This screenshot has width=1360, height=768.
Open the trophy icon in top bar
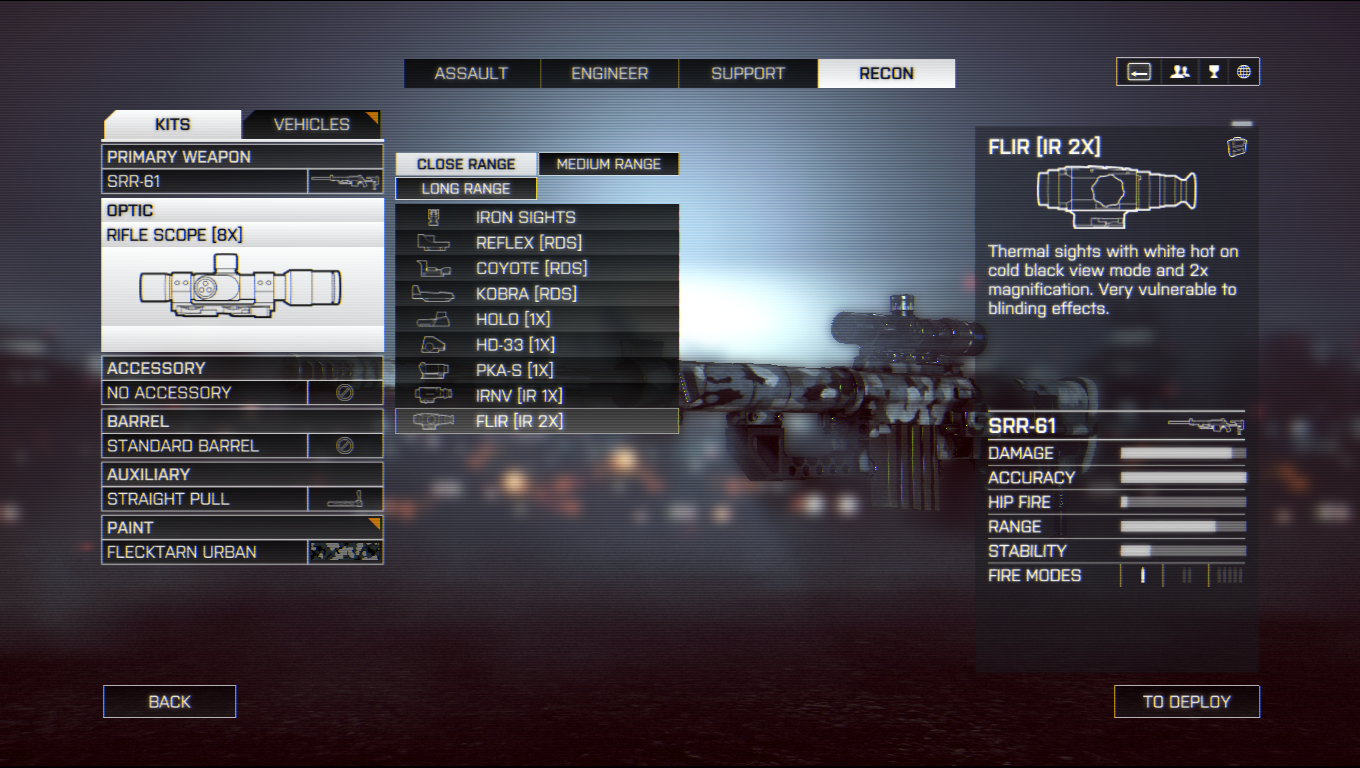pyautogui.click(x=1213, y=72)
